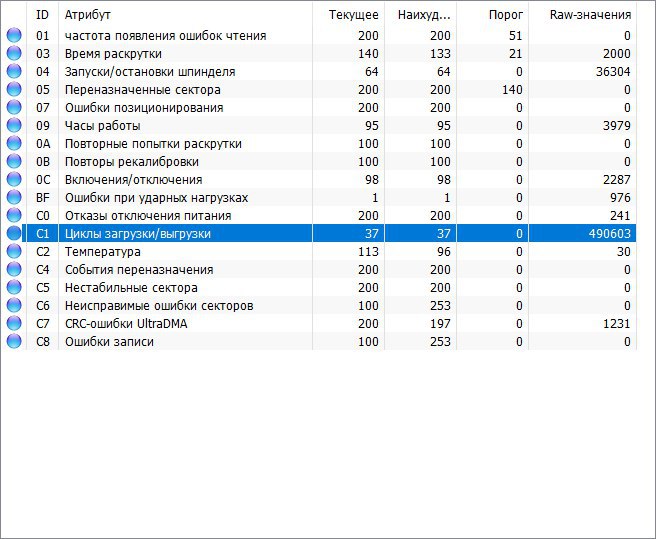Sort by the ID column header
The image size is (656, 539).
click(43, 15)
